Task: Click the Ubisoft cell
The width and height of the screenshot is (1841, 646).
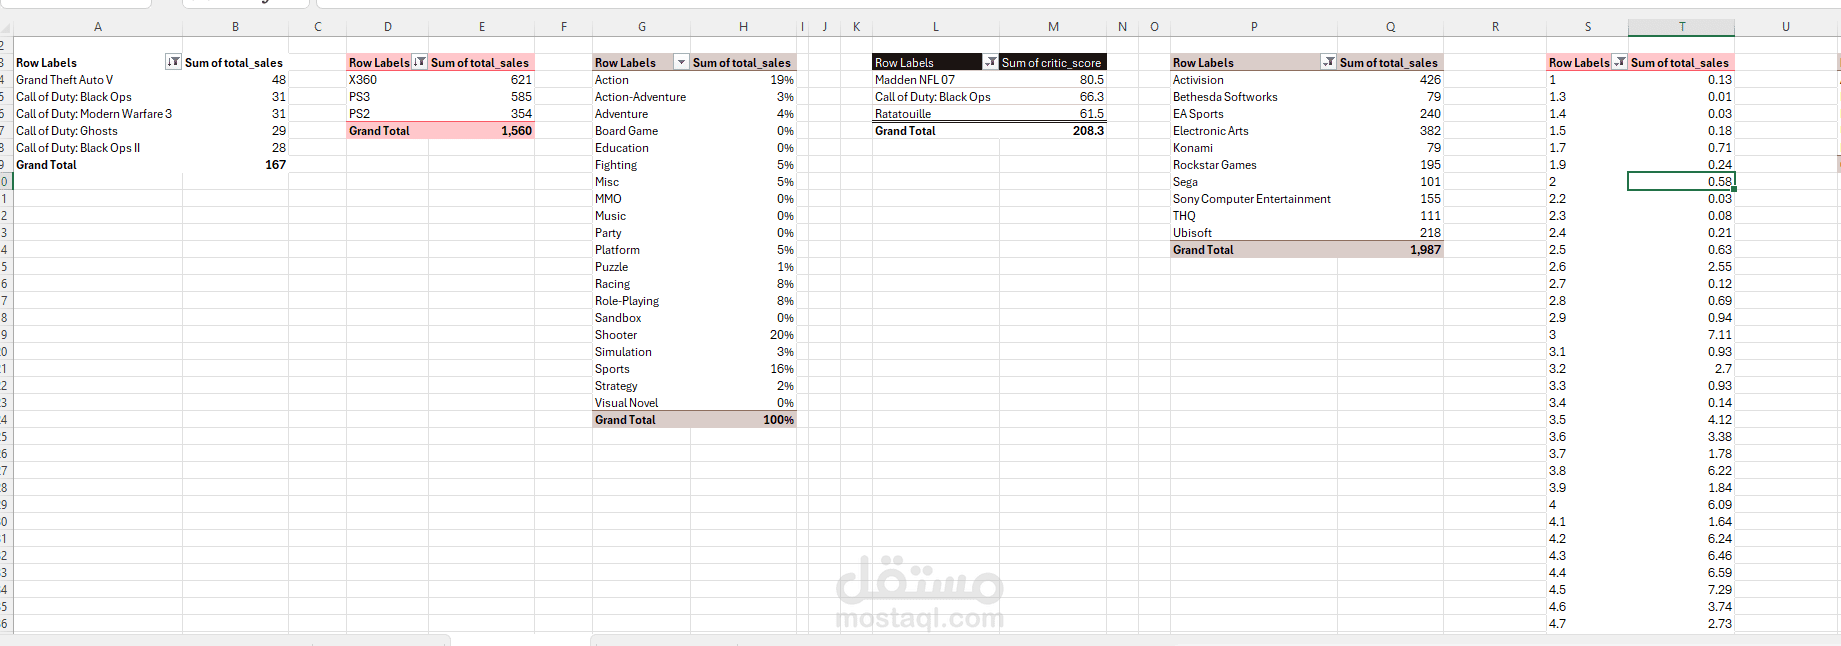Action: (x=1254, y=233)
